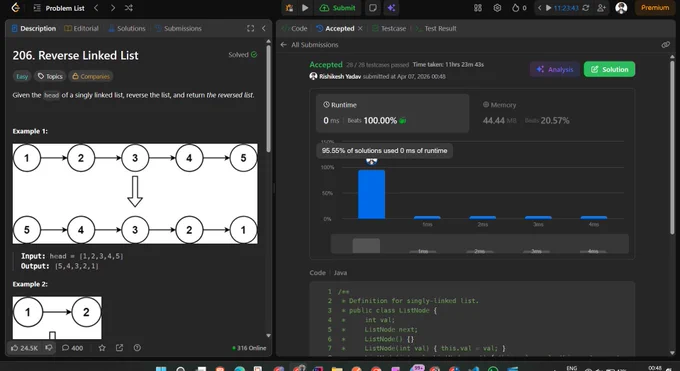
Task: Go to the previous problem arrow
Action: tap(96, 8)
